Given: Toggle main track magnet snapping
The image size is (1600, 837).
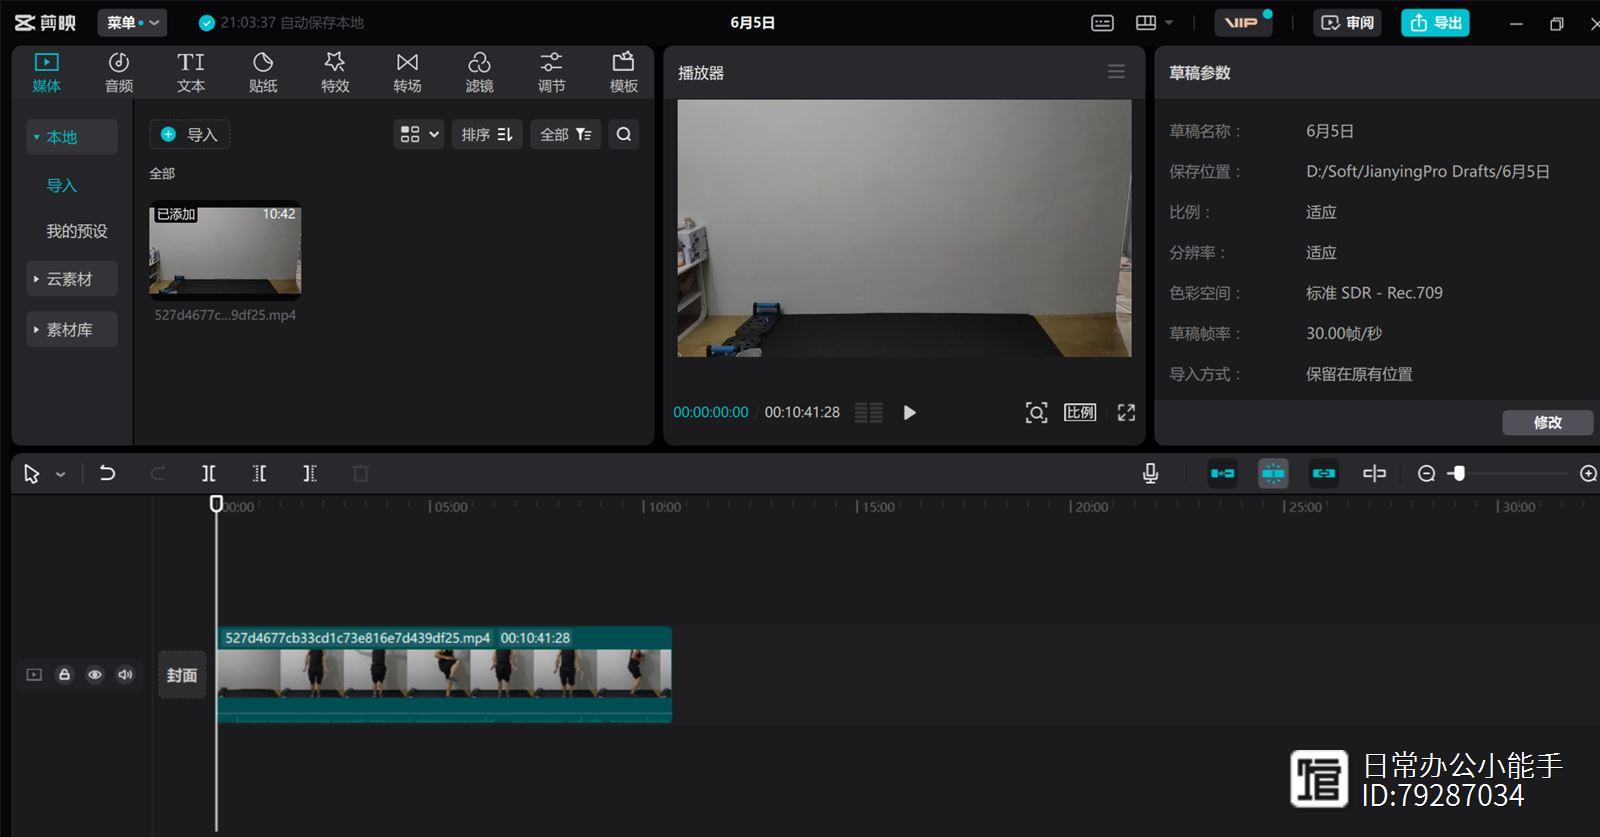Looking at the screenshot, I should (x=1222, y=473).
